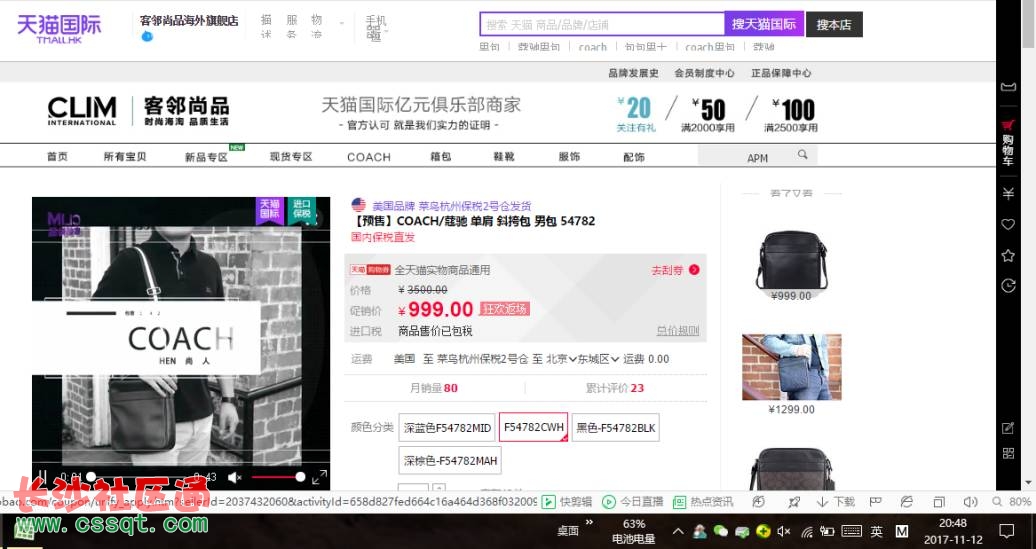The width and height of the screenshot is (1036, 549).
Task: Open WeChat from the system tray
Action: 721,531
